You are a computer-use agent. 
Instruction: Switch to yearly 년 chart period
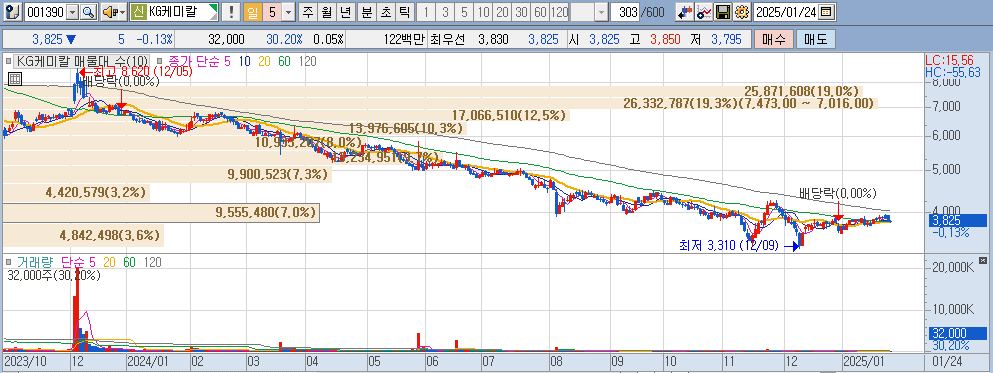tap(345, 12)
